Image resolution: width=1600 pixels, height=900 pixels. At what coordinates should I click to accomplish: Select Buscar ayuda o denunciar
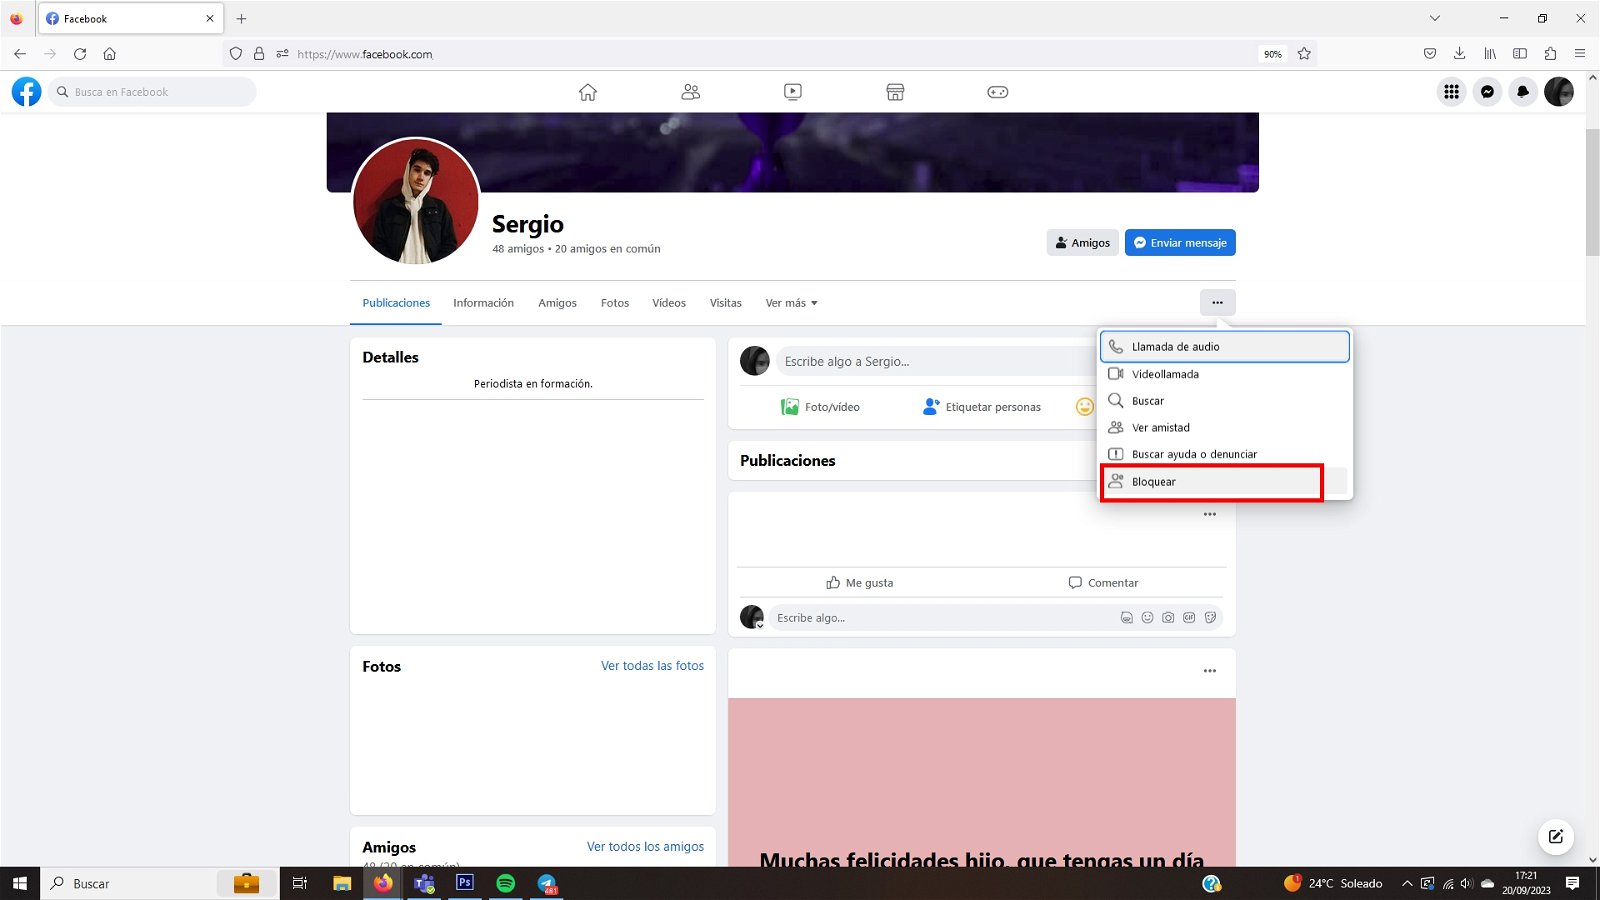[1225, 454]
